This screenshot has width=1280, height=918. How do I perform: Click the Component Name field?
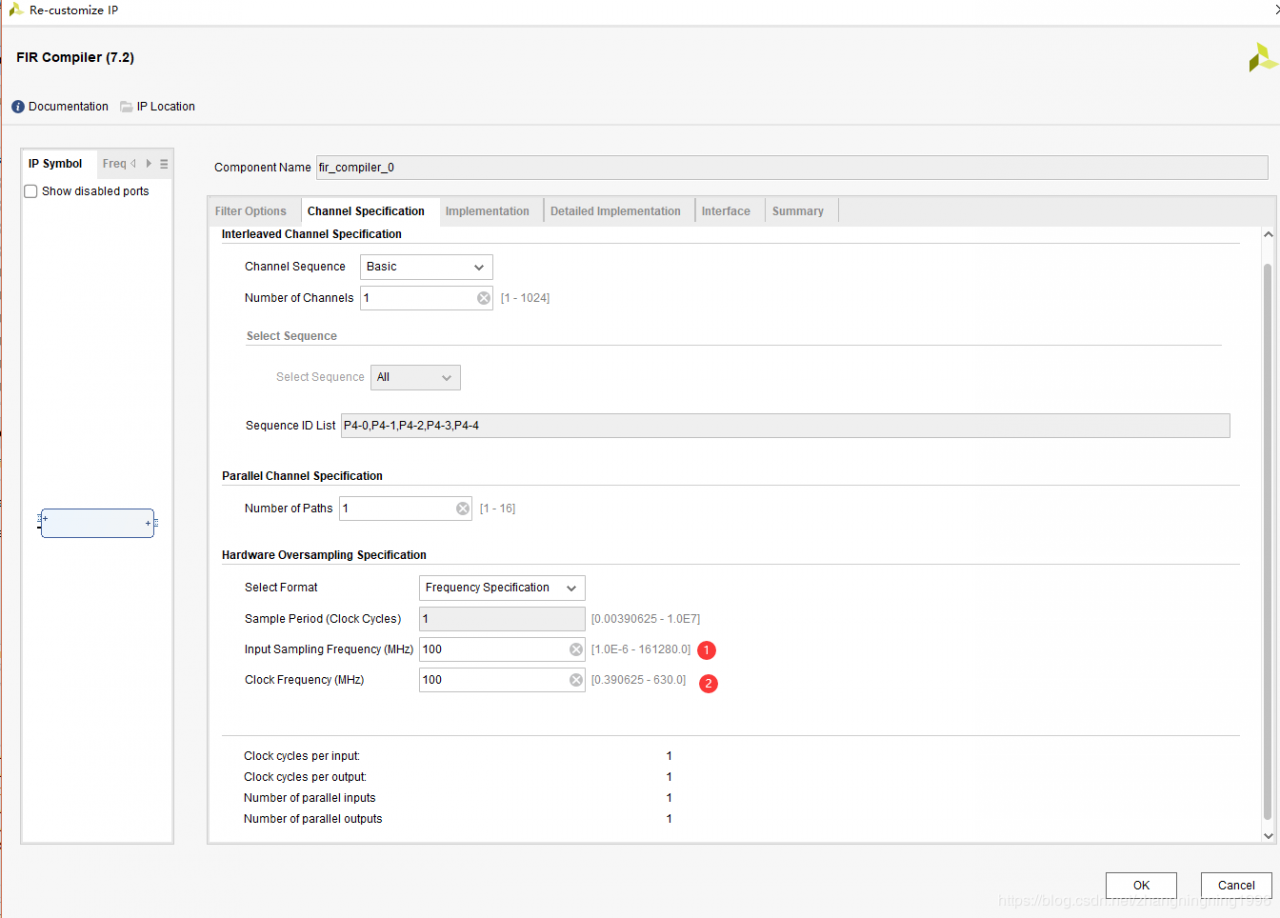tap(792, 168)
